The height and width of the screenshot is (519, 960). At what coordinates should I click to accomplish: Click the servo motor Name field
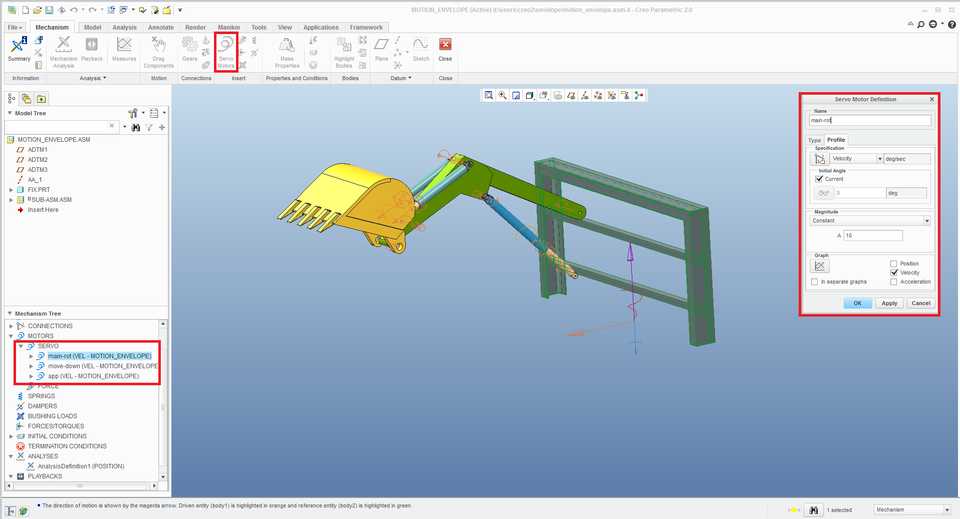870,121
